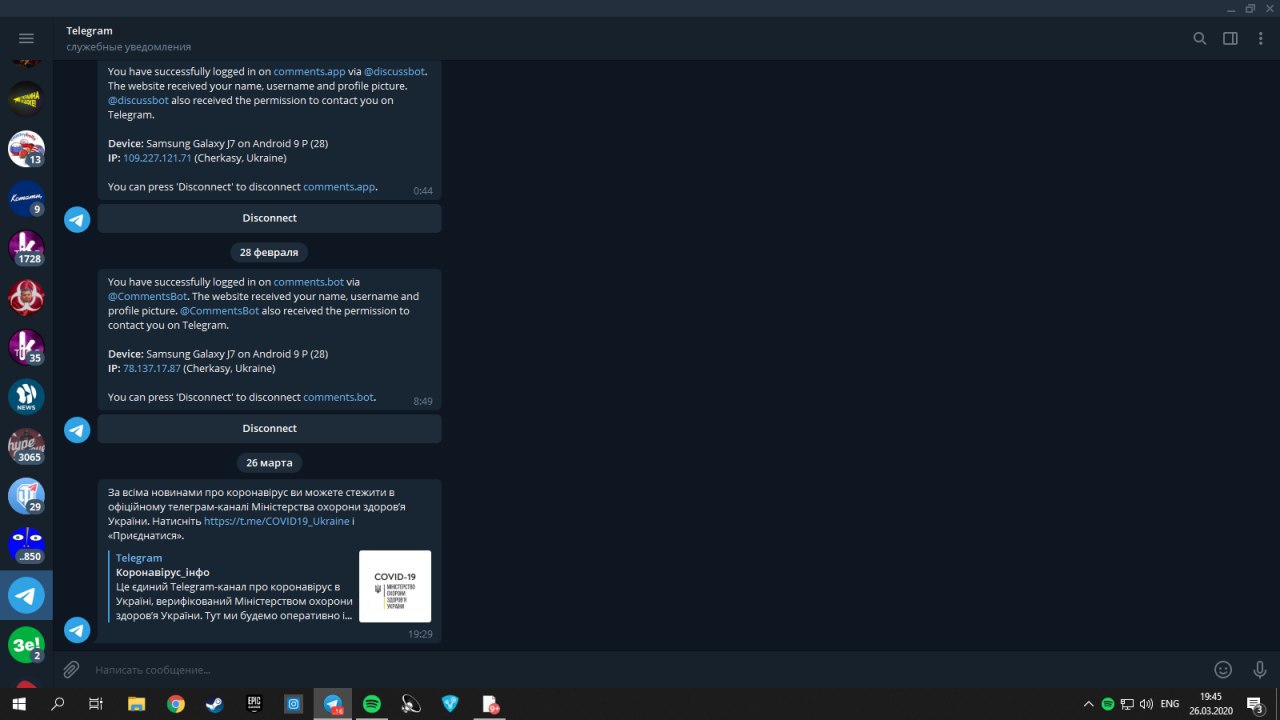Open the hamburger main menu

pos(26,38)
